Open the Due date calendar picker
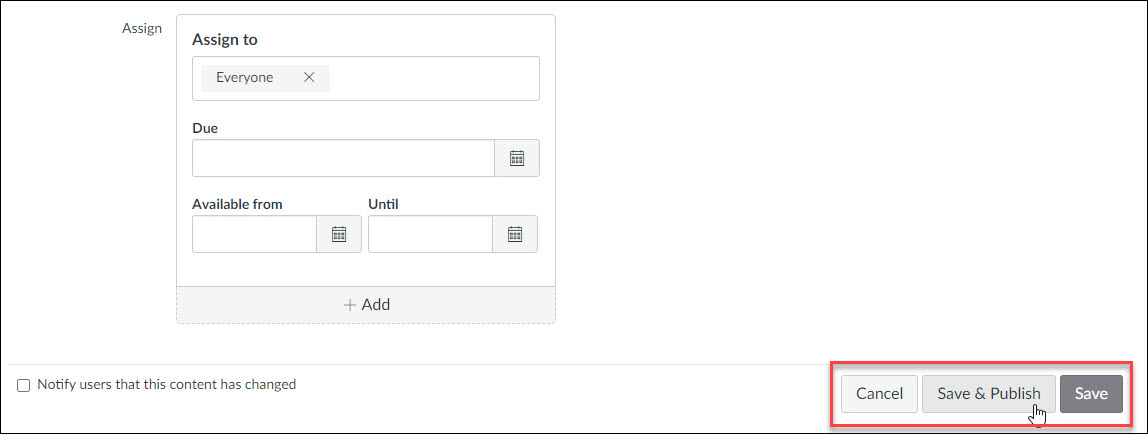The image size is (1148, 434). [x=517, y=158]
